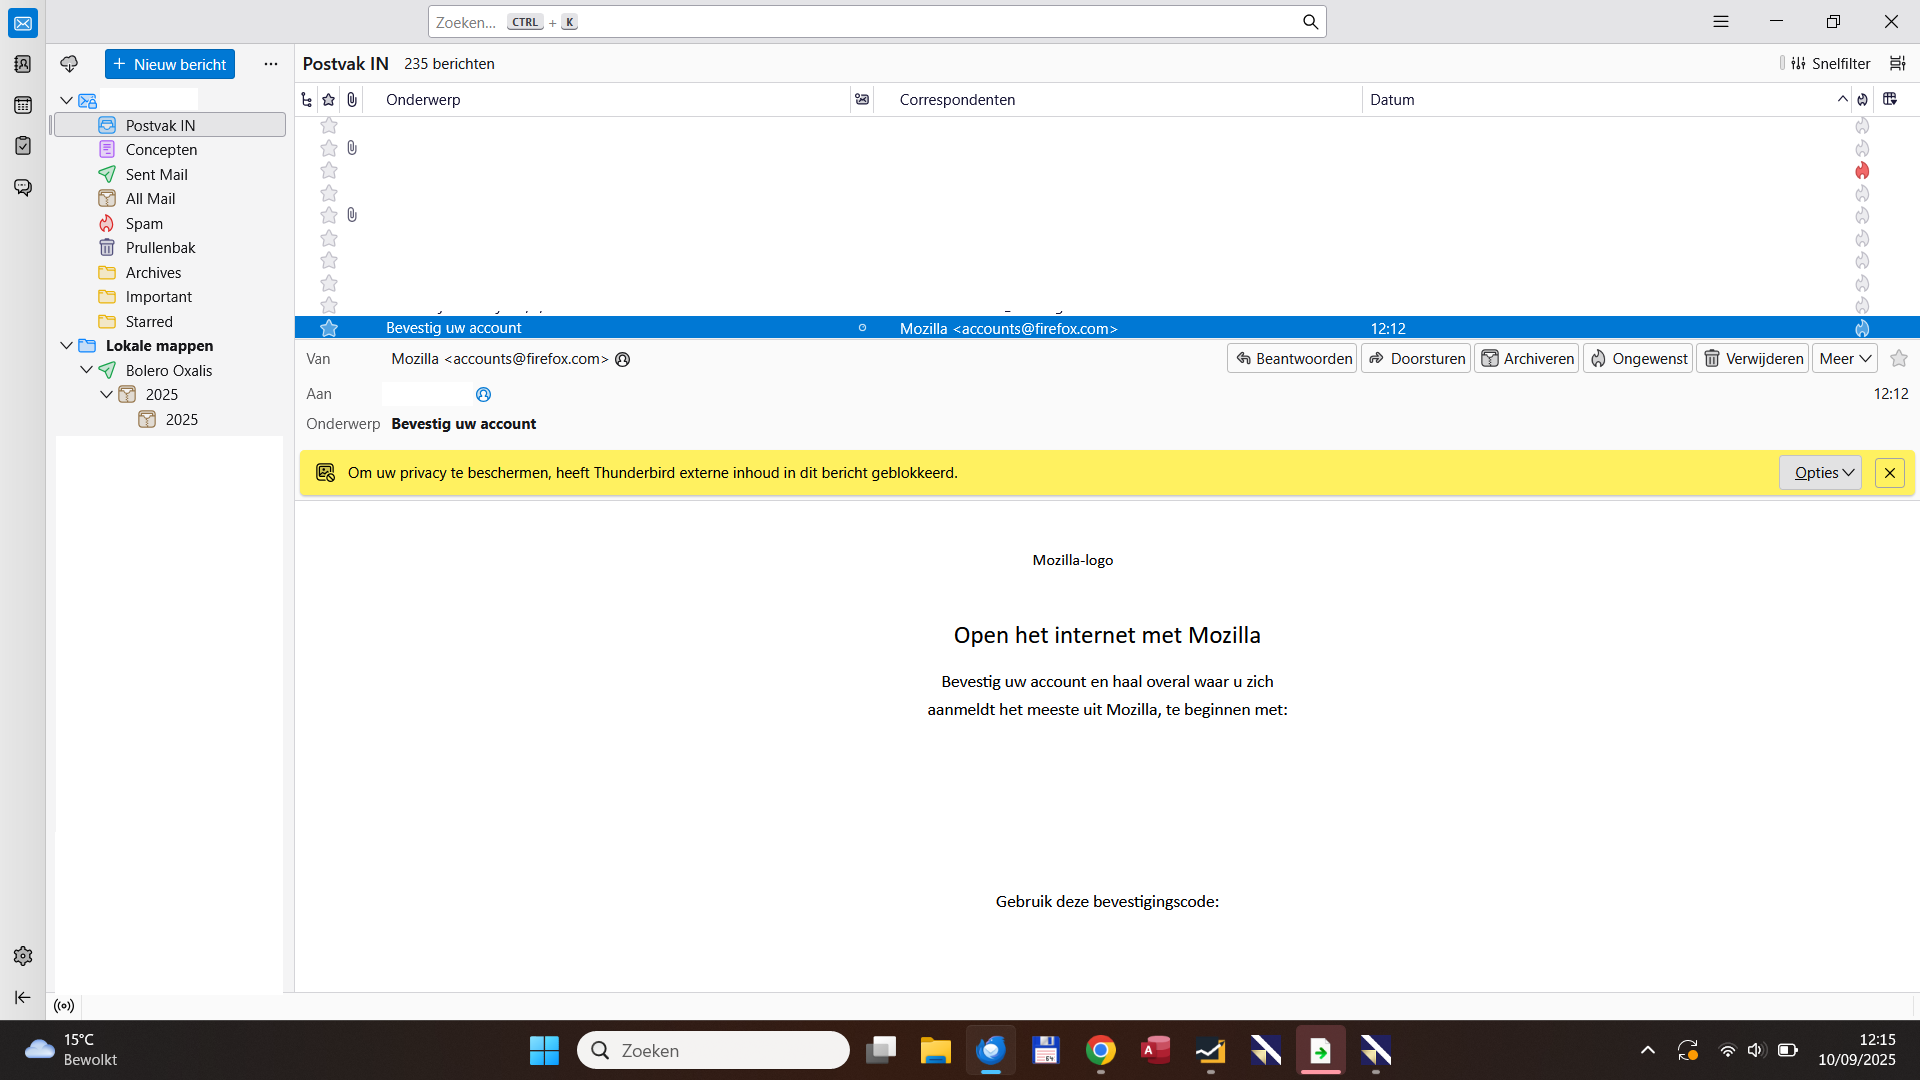This screenshot has height=1080, width=1920.
Task: Open the Opties dropdown in privacy bar
Action: pos(1820,473)
